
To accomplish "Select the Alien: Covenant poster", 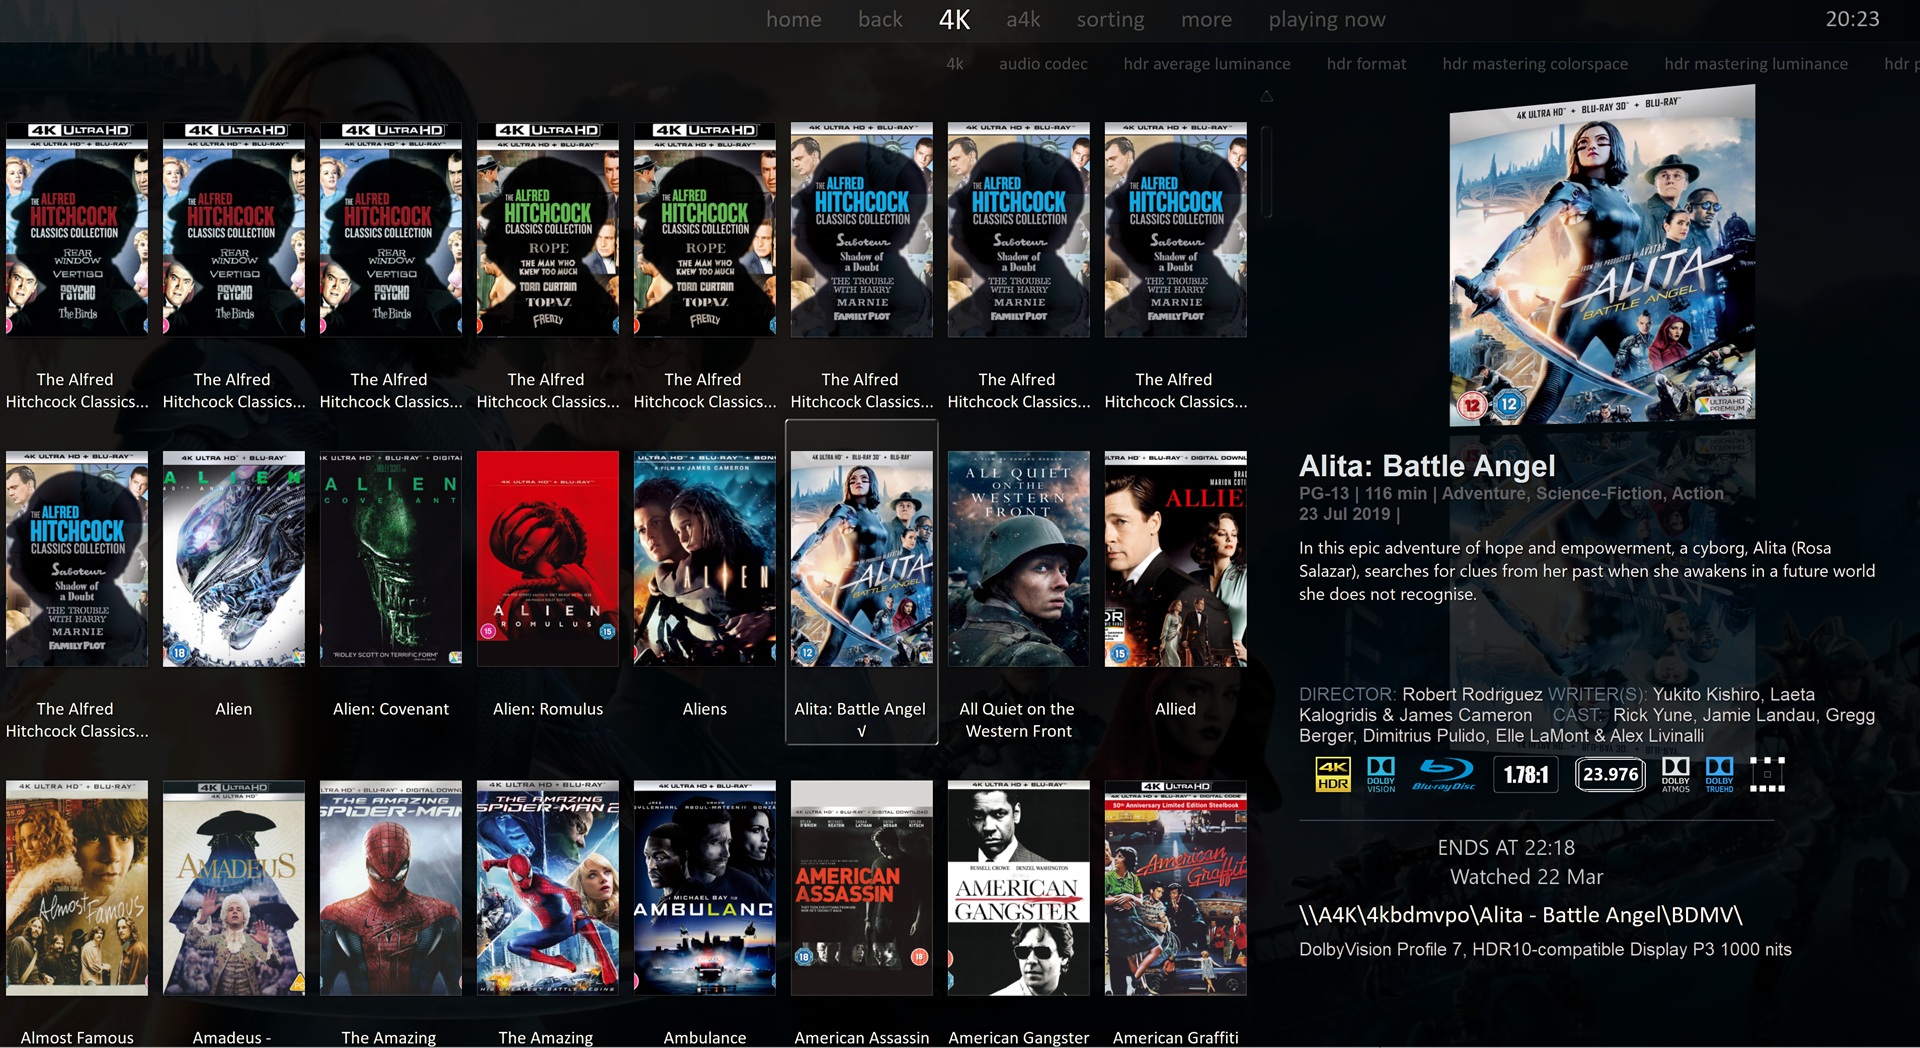I will 391,559.
